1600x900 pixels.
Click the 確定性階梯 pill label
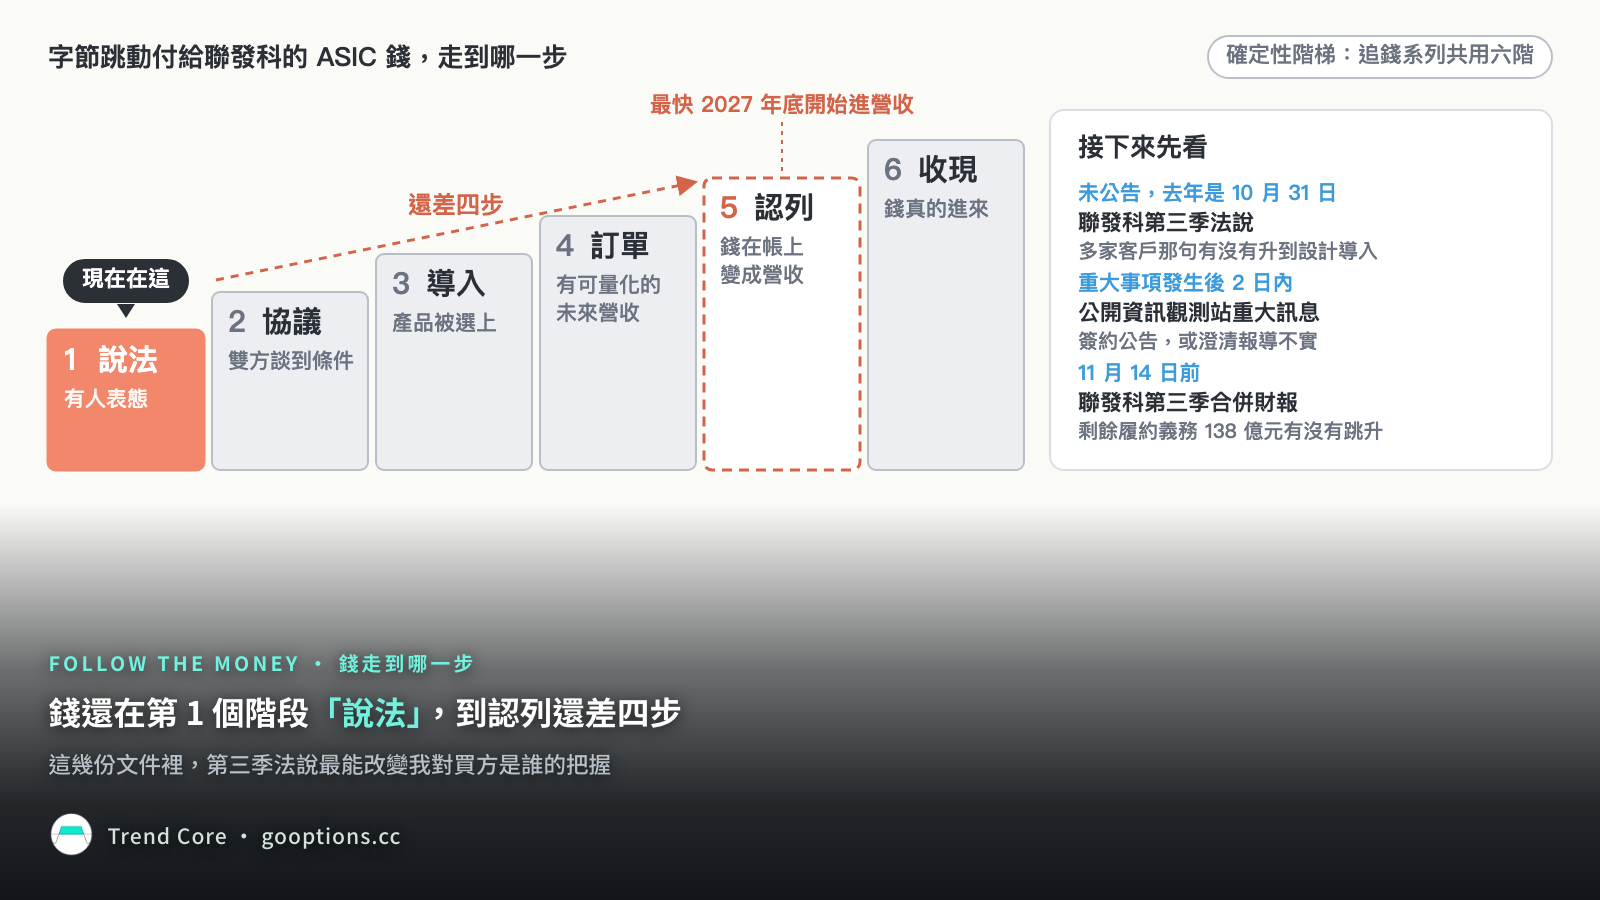[1379, 56]
